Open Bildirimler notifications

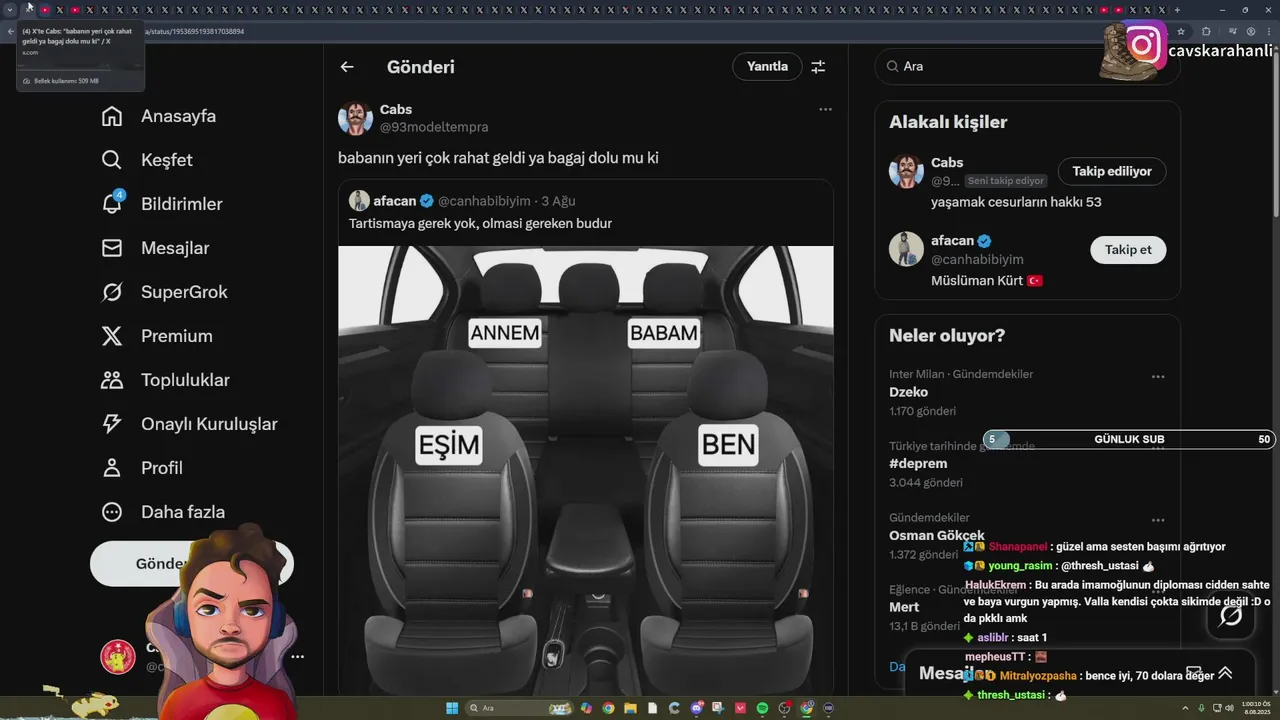coord(162,204)
